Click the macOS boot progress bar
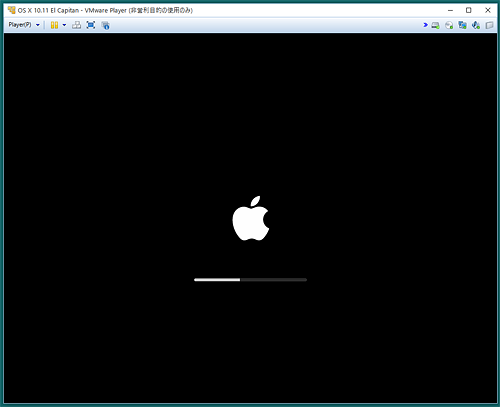500x407 pixels. point(250,280)
